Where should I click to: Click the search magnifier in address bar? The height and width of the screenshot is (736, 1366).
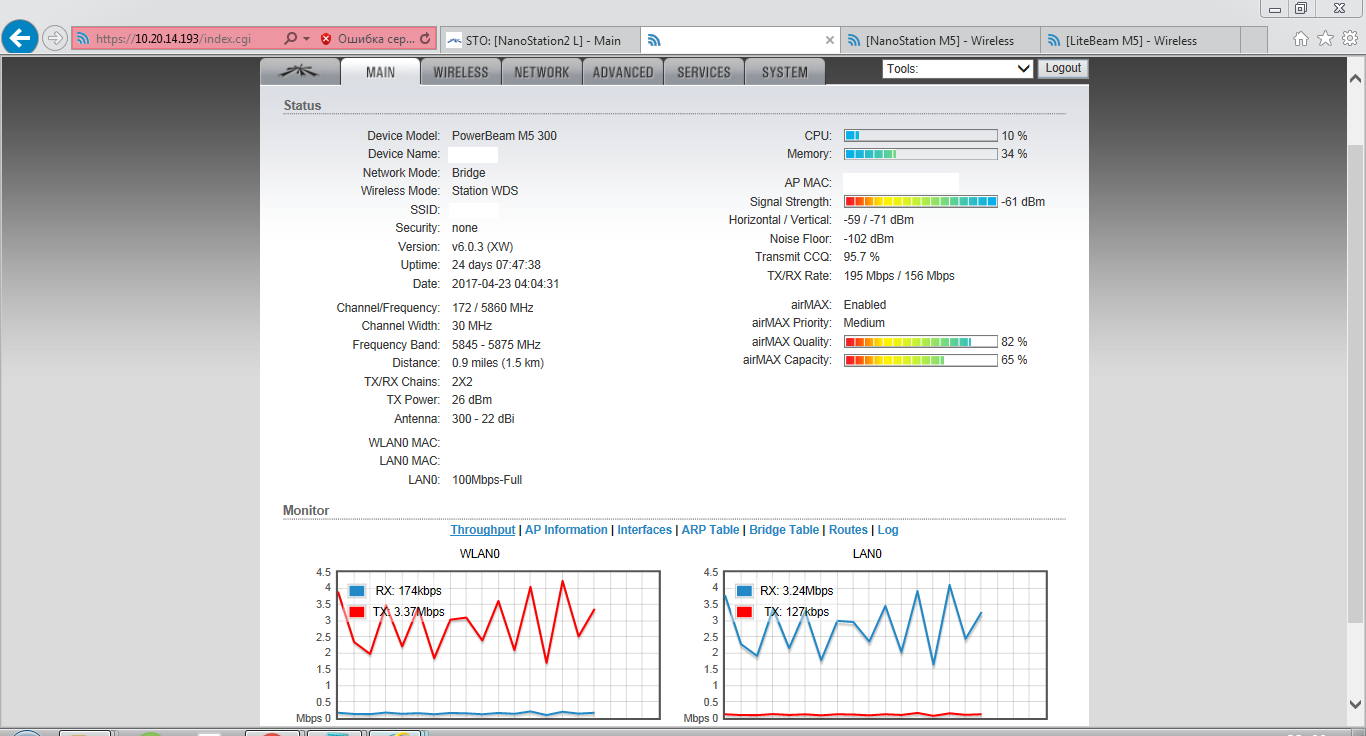pyautogui.click(x=290, y=39)
